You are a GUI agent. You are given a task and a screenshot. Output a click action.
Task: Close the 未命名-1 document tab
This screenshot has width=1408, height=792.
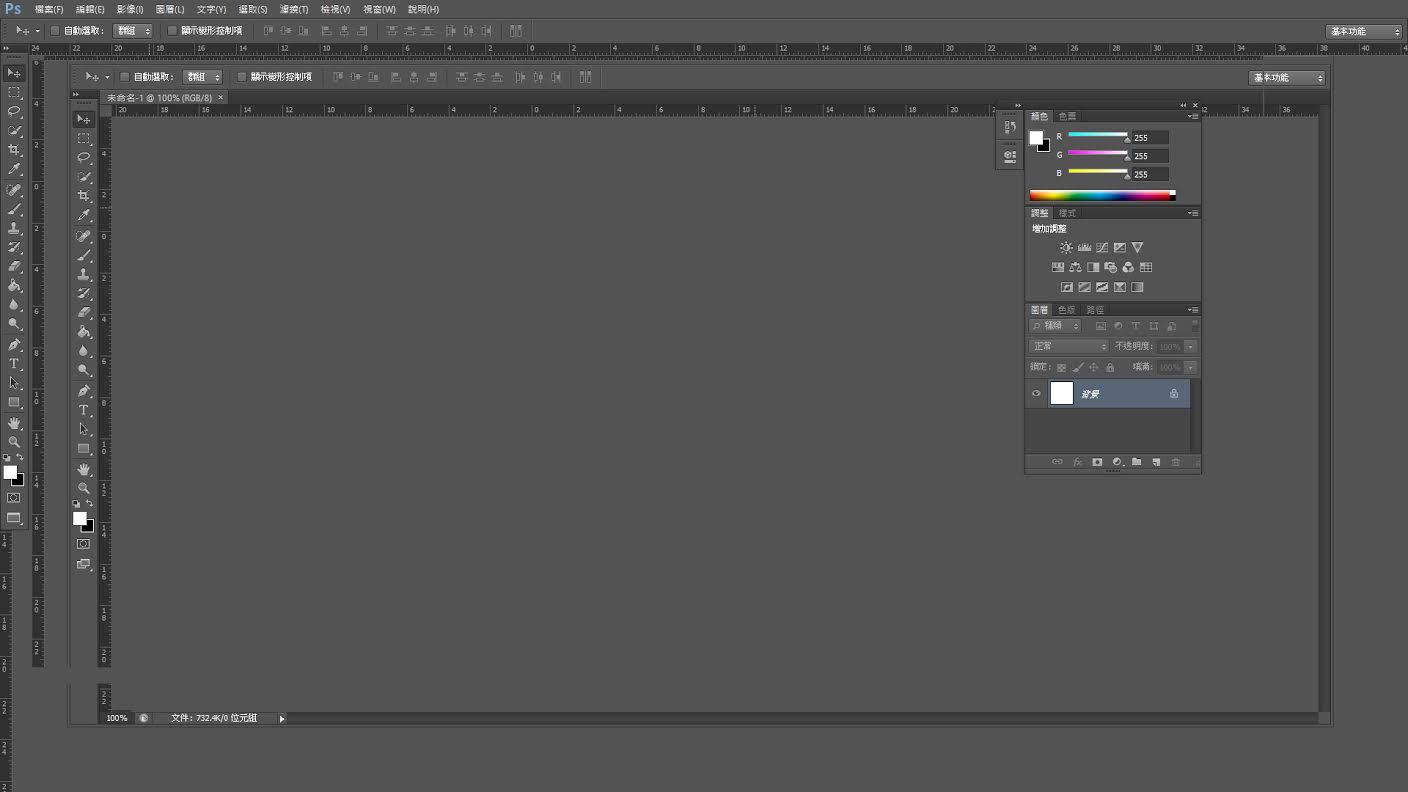tap(221, 97)
